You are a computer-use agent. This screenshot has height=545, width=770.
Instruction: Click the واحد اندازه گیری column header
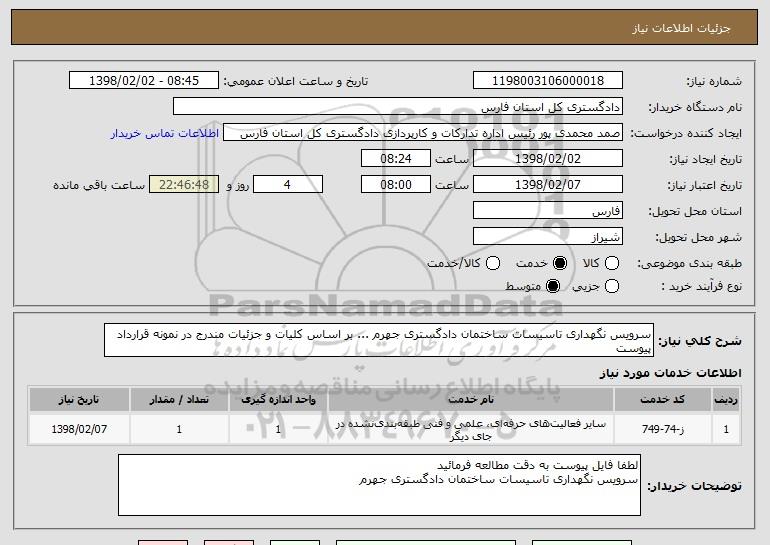point(278,399)
